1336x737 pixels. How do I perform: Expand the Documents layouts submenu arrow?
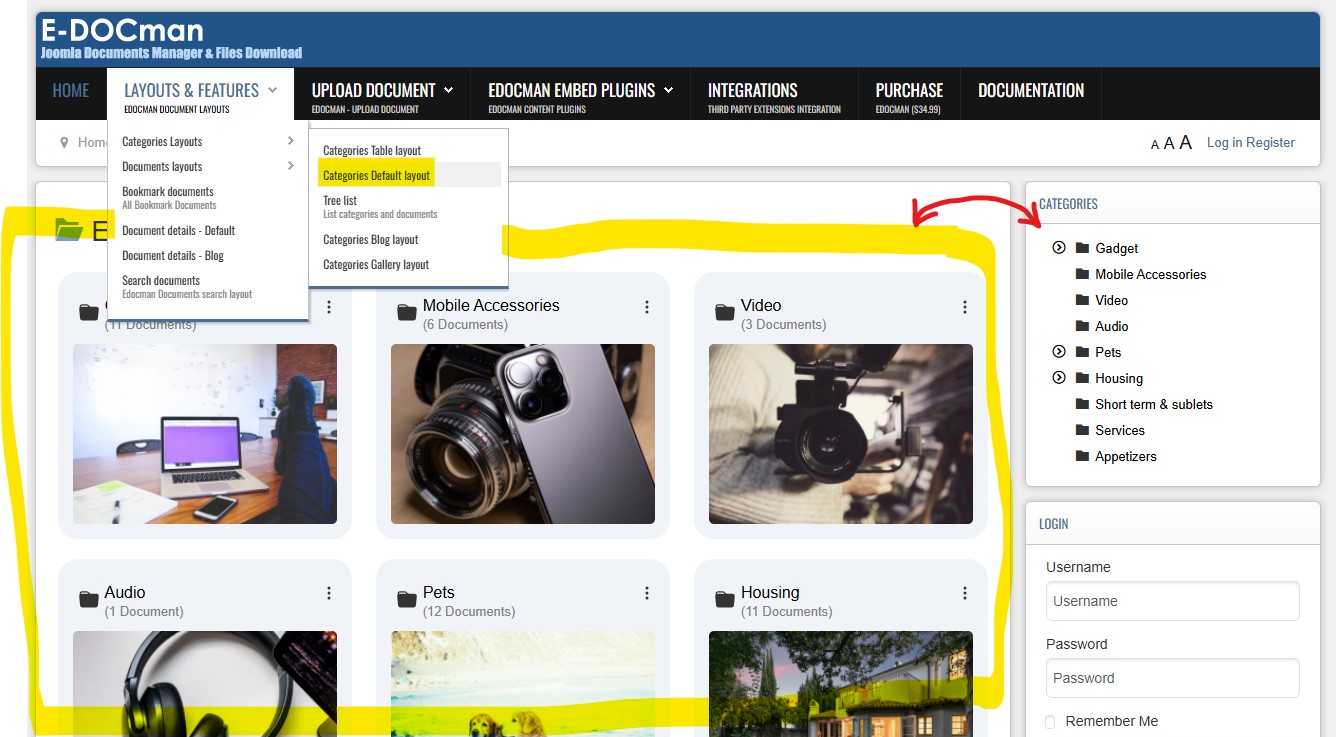pos(290,166)
